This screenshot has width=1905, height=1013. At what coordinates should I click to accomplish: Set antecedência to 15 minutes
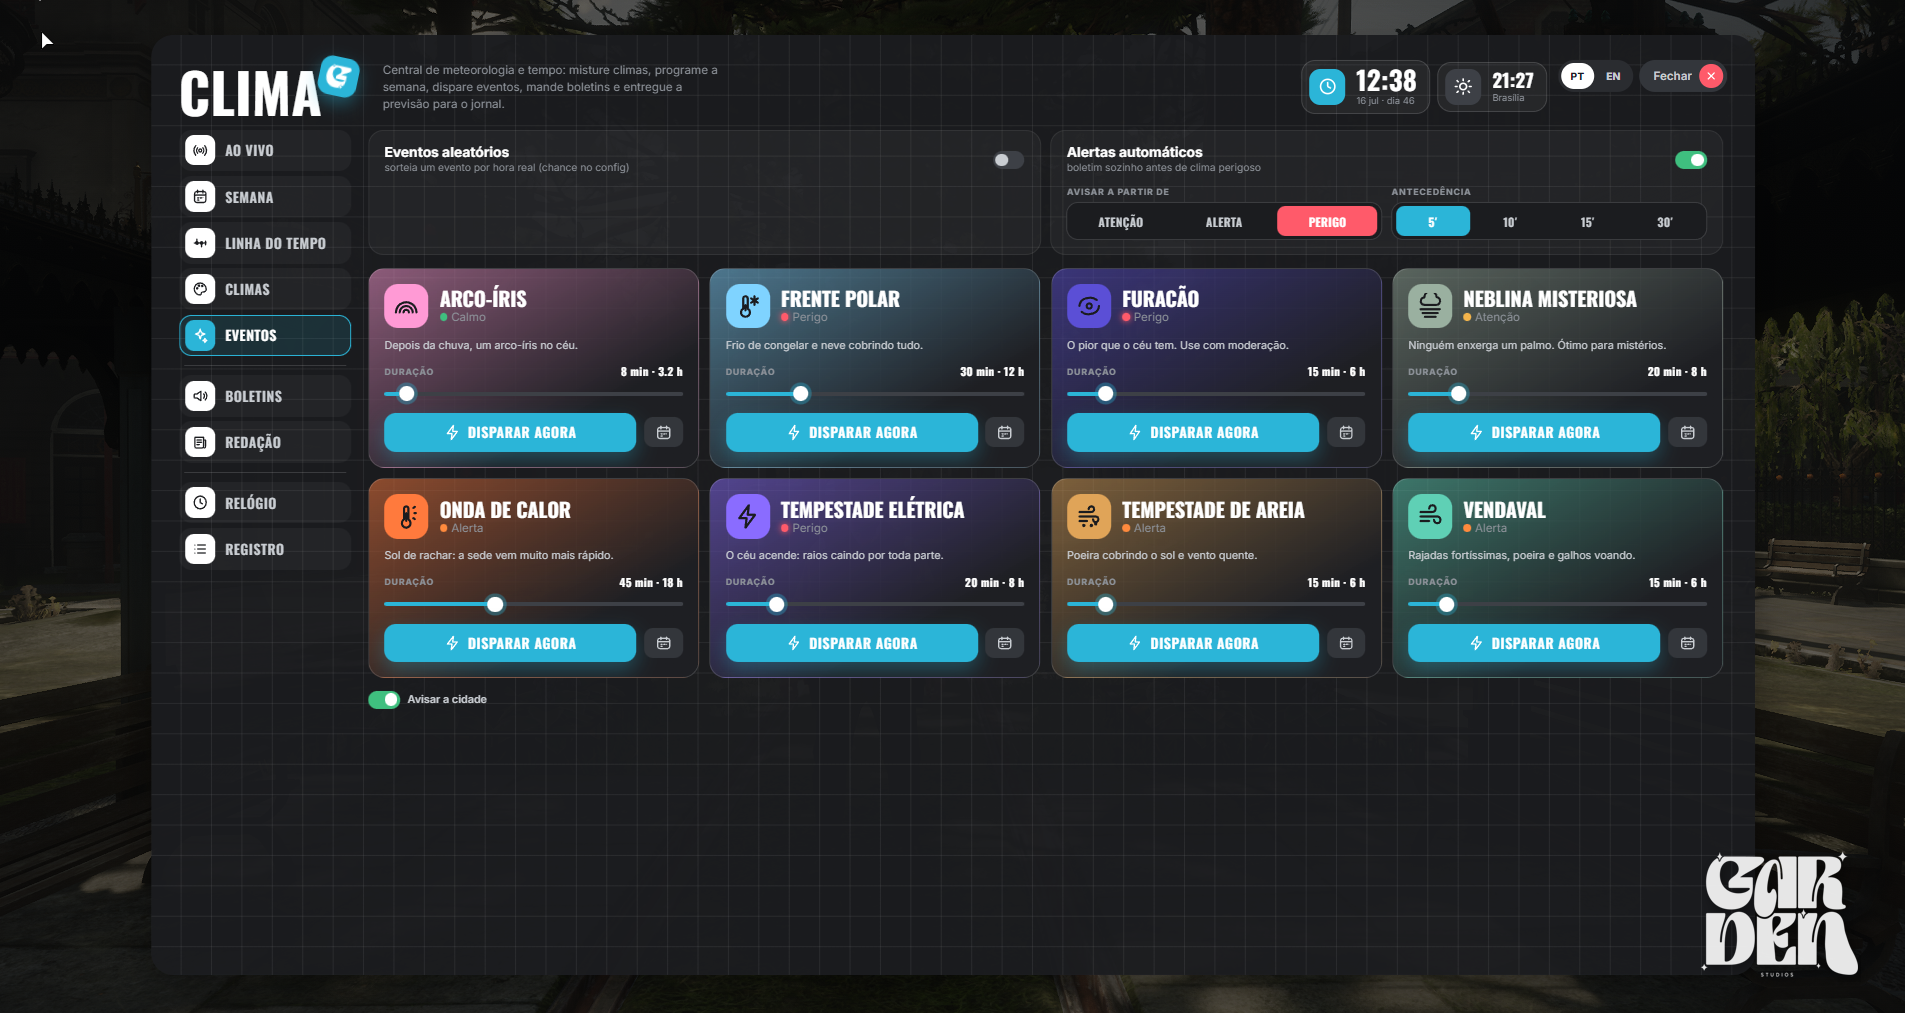(1587, 222)
